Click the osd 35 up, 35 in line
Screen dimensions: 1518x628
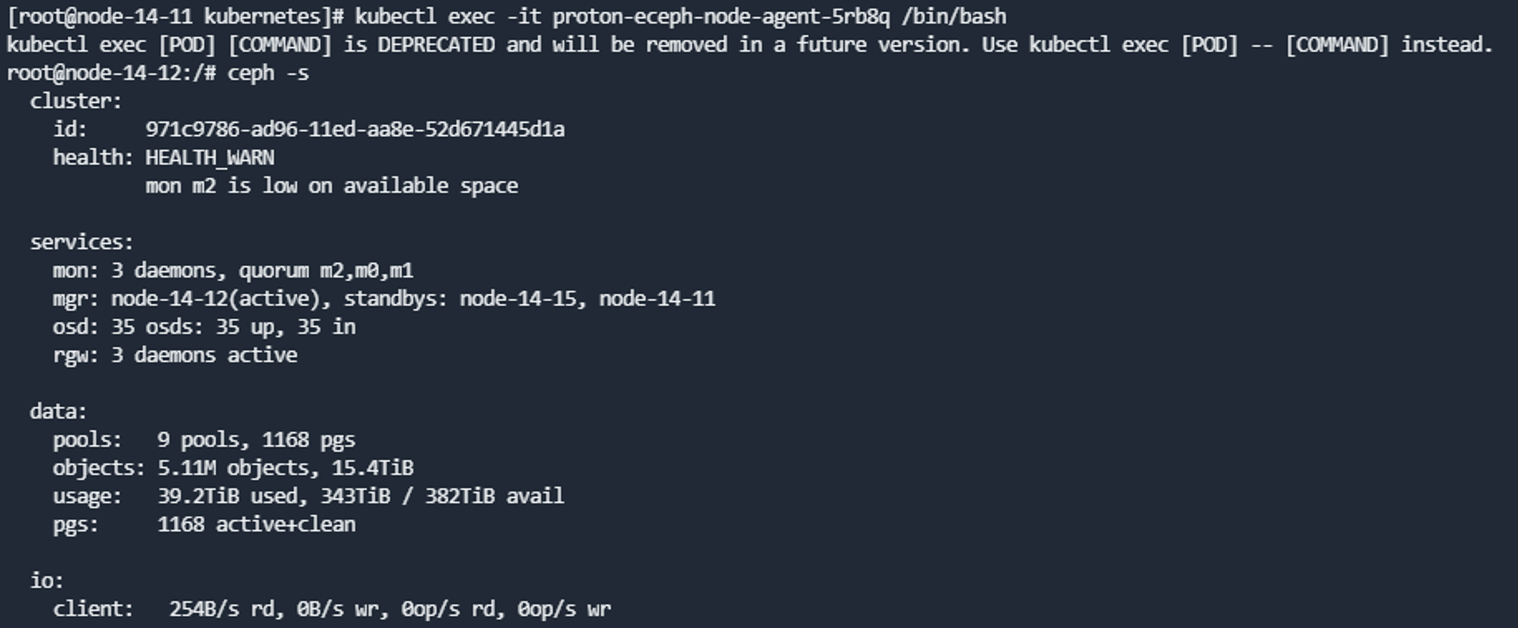tap(204, 326)
